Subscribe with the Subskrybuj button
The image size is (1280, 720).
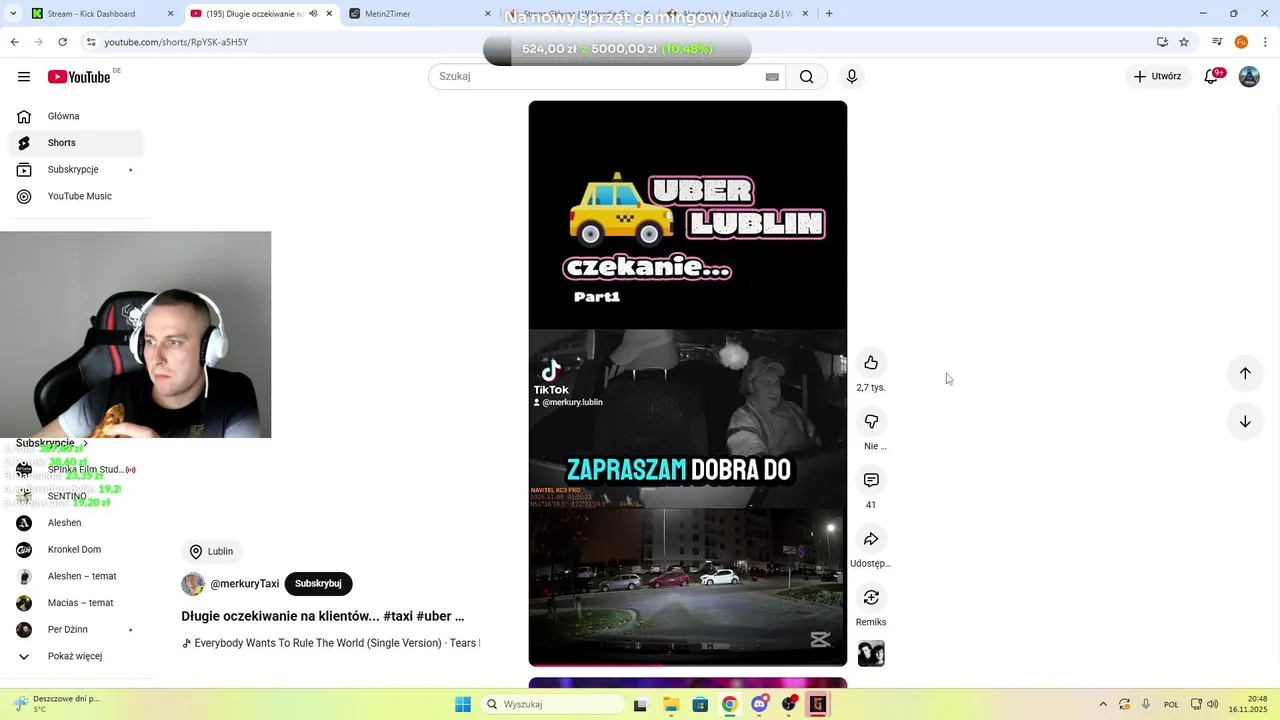point(318,584)
